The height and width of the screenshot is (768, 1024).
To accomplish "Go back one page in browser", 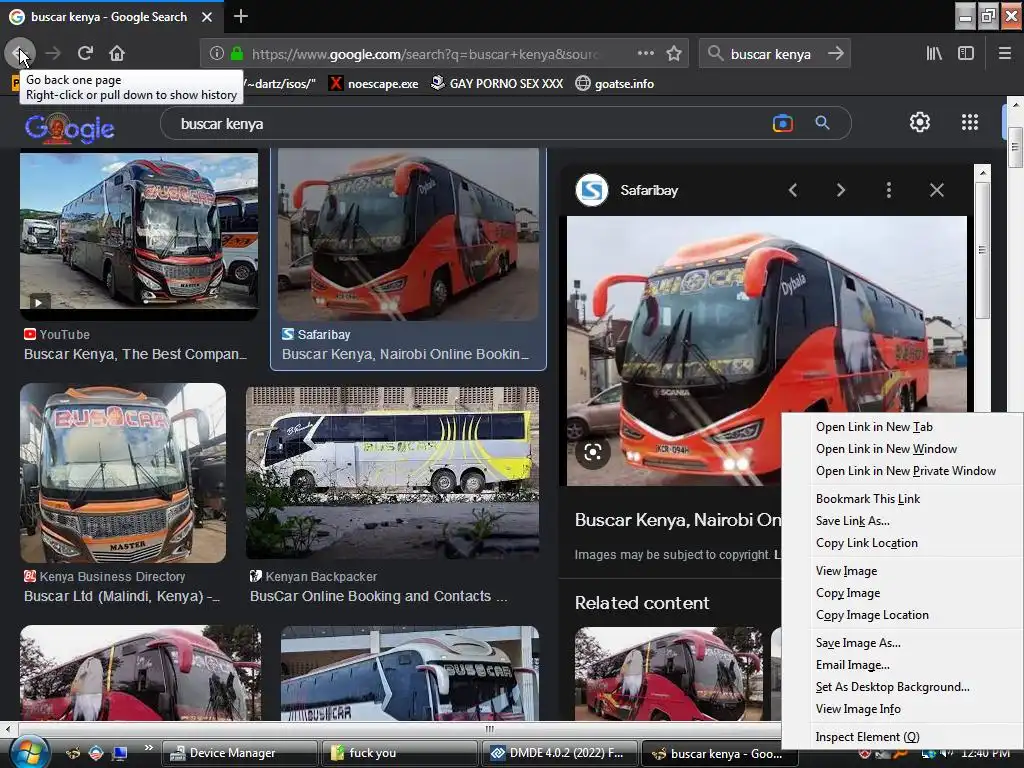I will [19, 54].
